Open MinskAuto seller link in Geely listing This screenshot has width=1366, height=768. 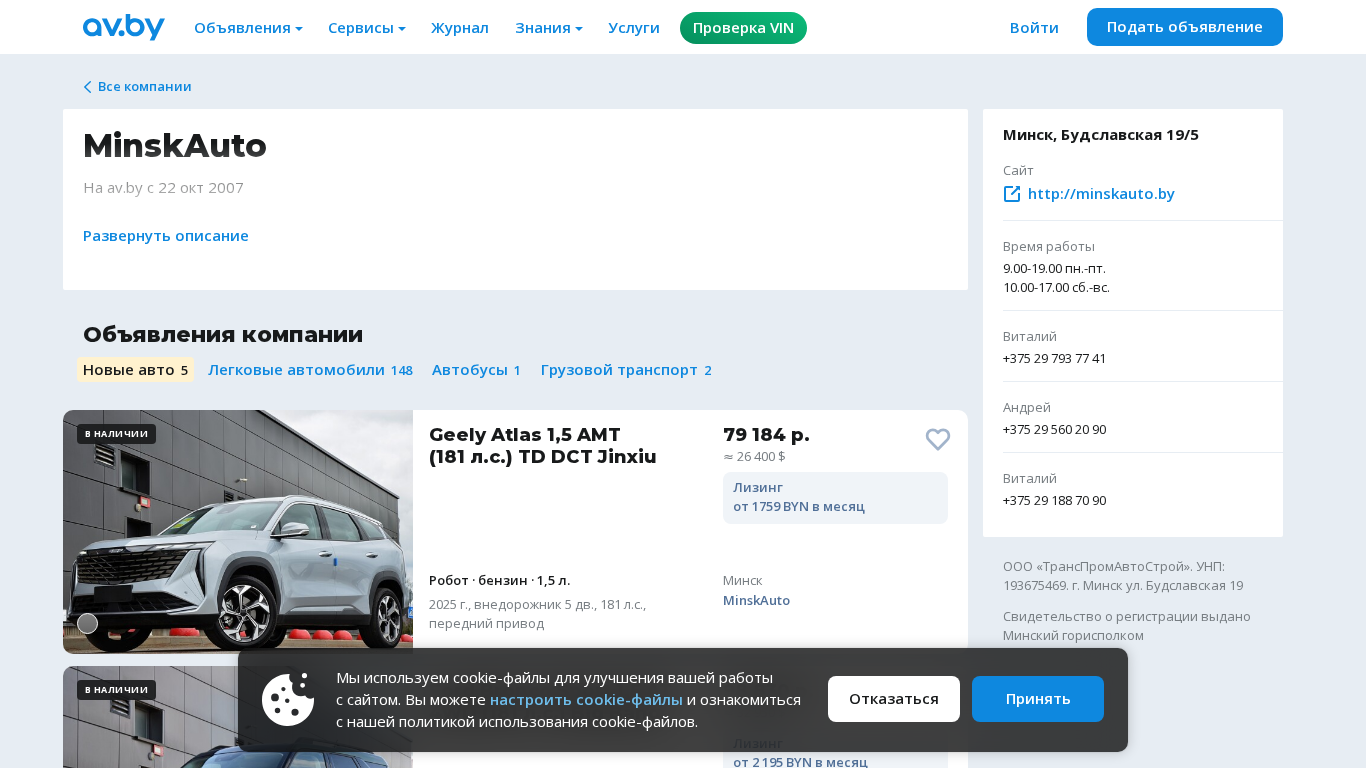(756, 601)
